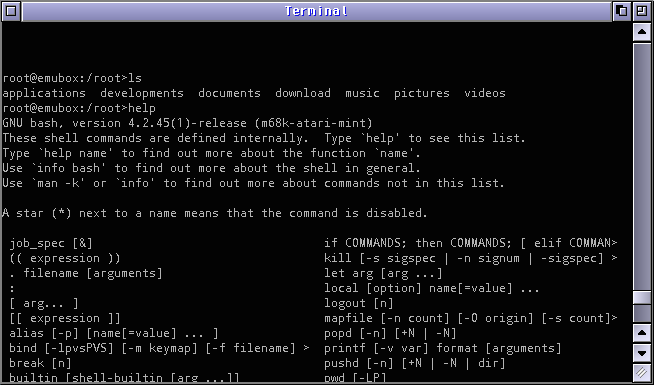Click the "Use `man -k' or `info'" line
This screenshot has width=654, height=385.
pos(253,184)
